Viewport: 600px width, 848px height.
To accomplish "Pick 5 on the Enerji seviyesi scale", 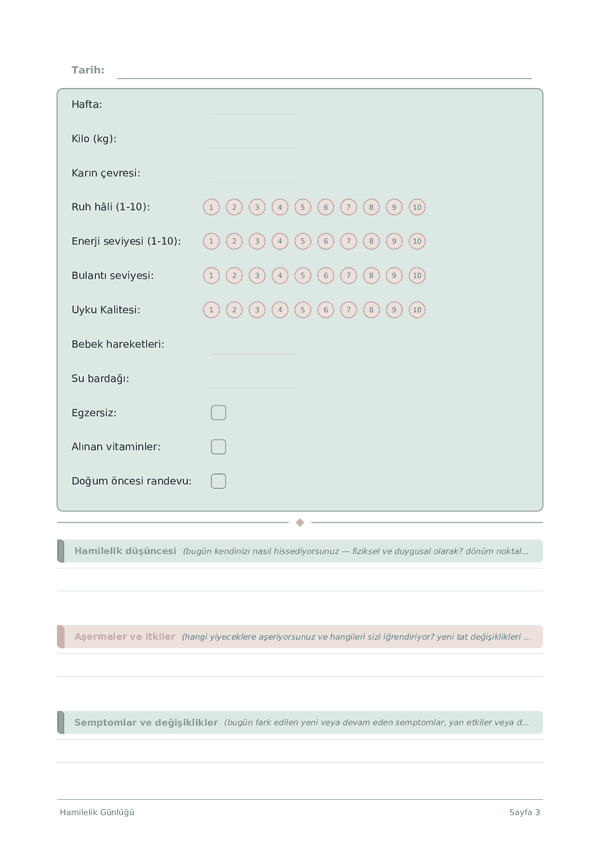I will (x=302, y=241).
